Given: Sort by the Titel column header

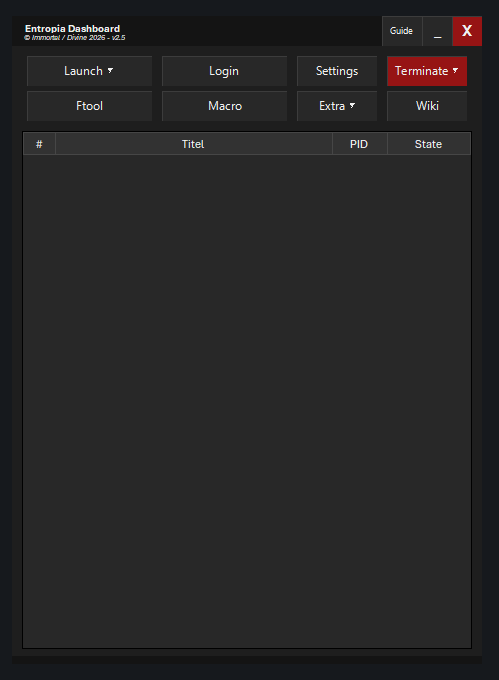Looking at the screenshot, I should (193, 144).
